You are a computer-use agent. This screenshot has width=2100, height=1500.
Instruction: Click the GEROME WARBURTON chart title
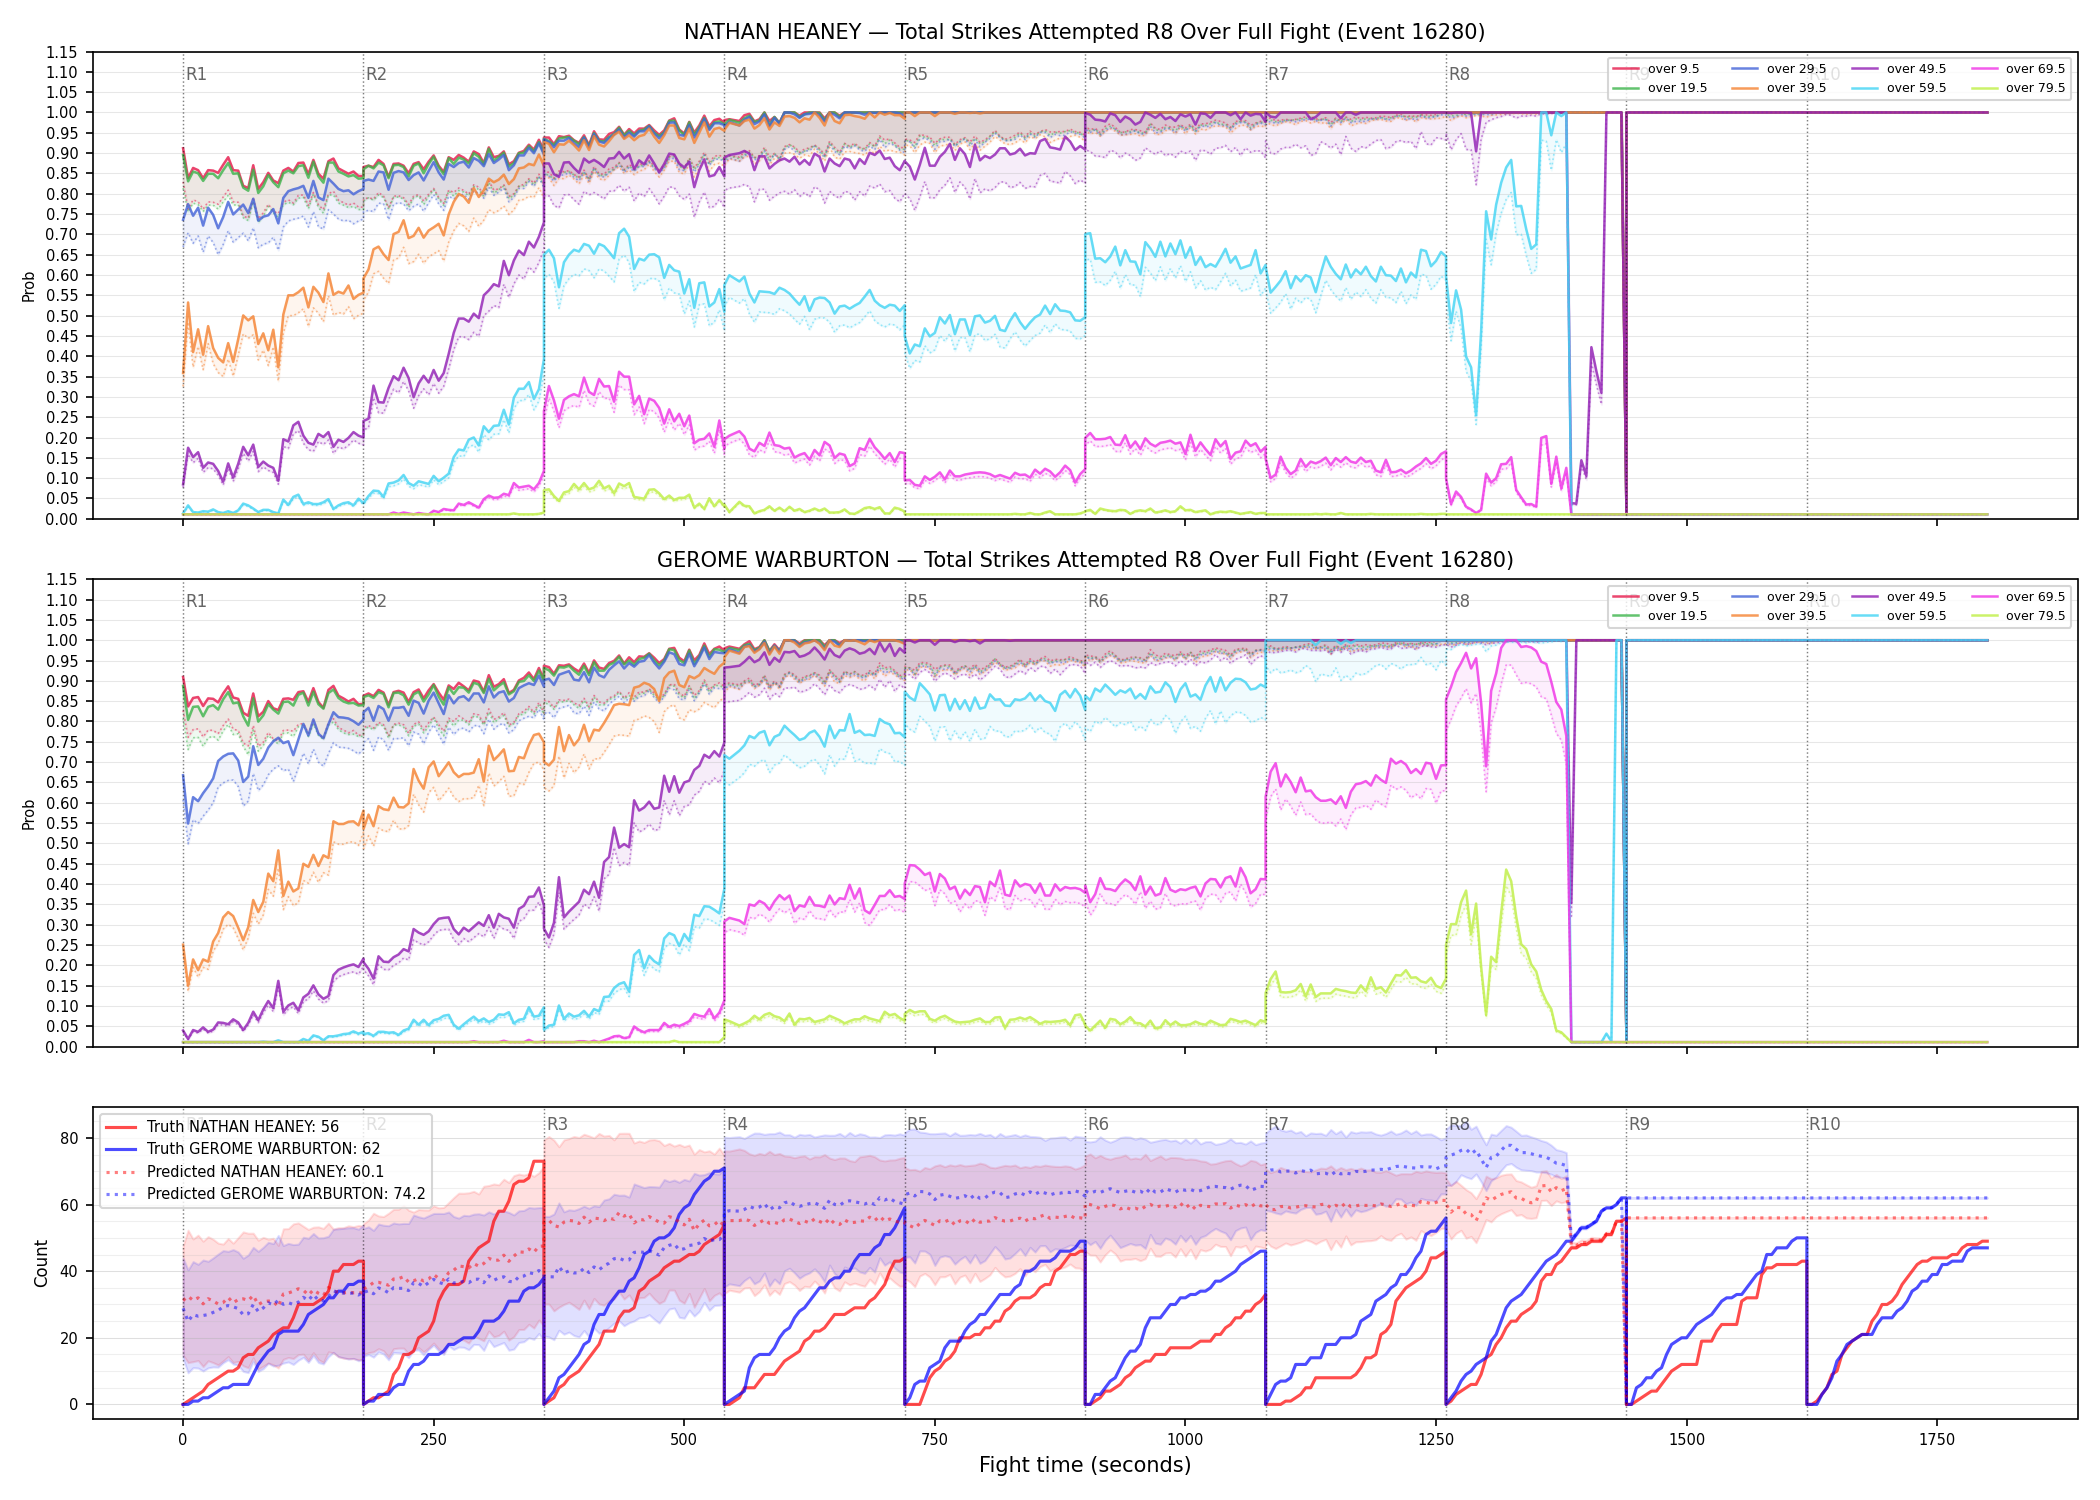tap(1084, 560)
